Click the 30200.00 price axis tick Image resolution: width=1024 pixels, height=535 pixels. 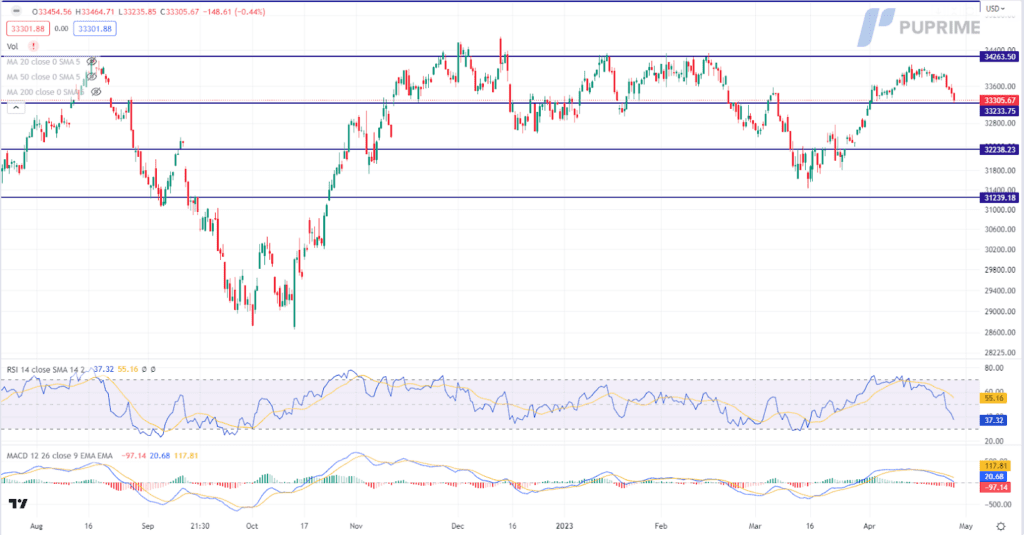pos(1000,250)
